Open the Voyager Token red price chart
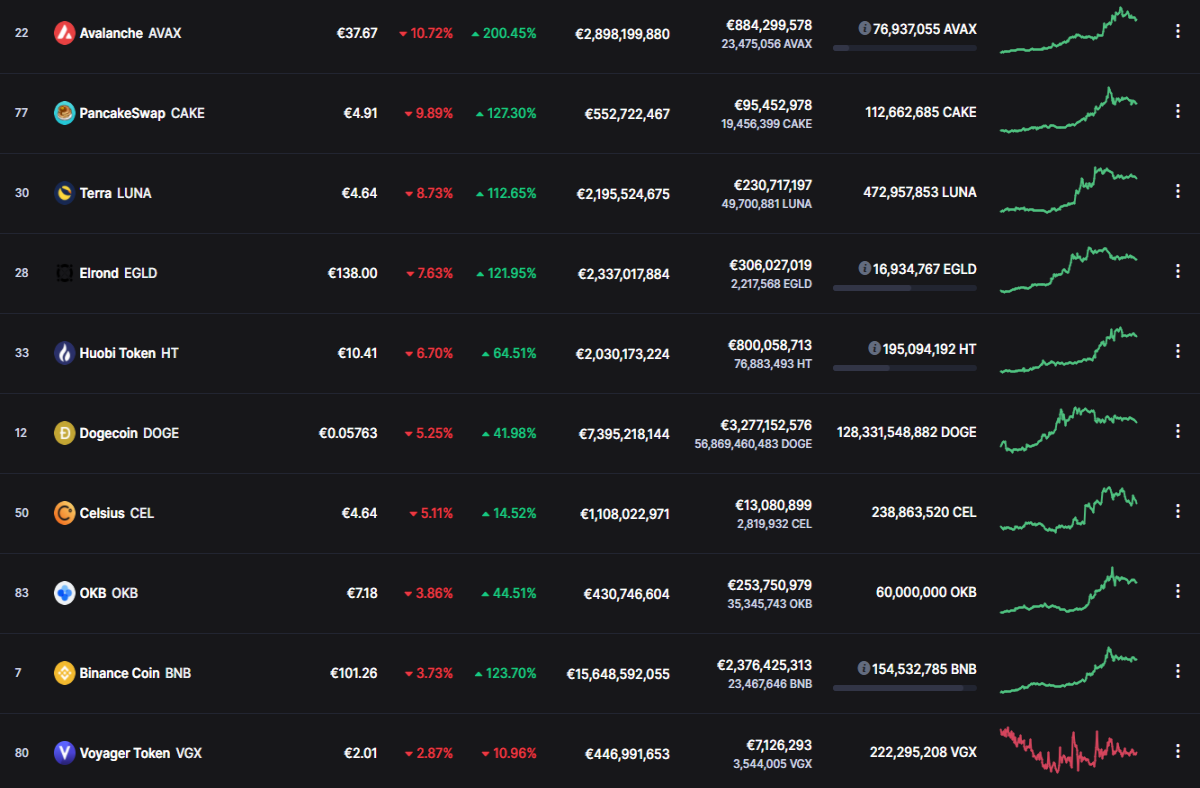Viewport: 1200px width, 788px height. pyautogui.click(x=1068, y=750)
